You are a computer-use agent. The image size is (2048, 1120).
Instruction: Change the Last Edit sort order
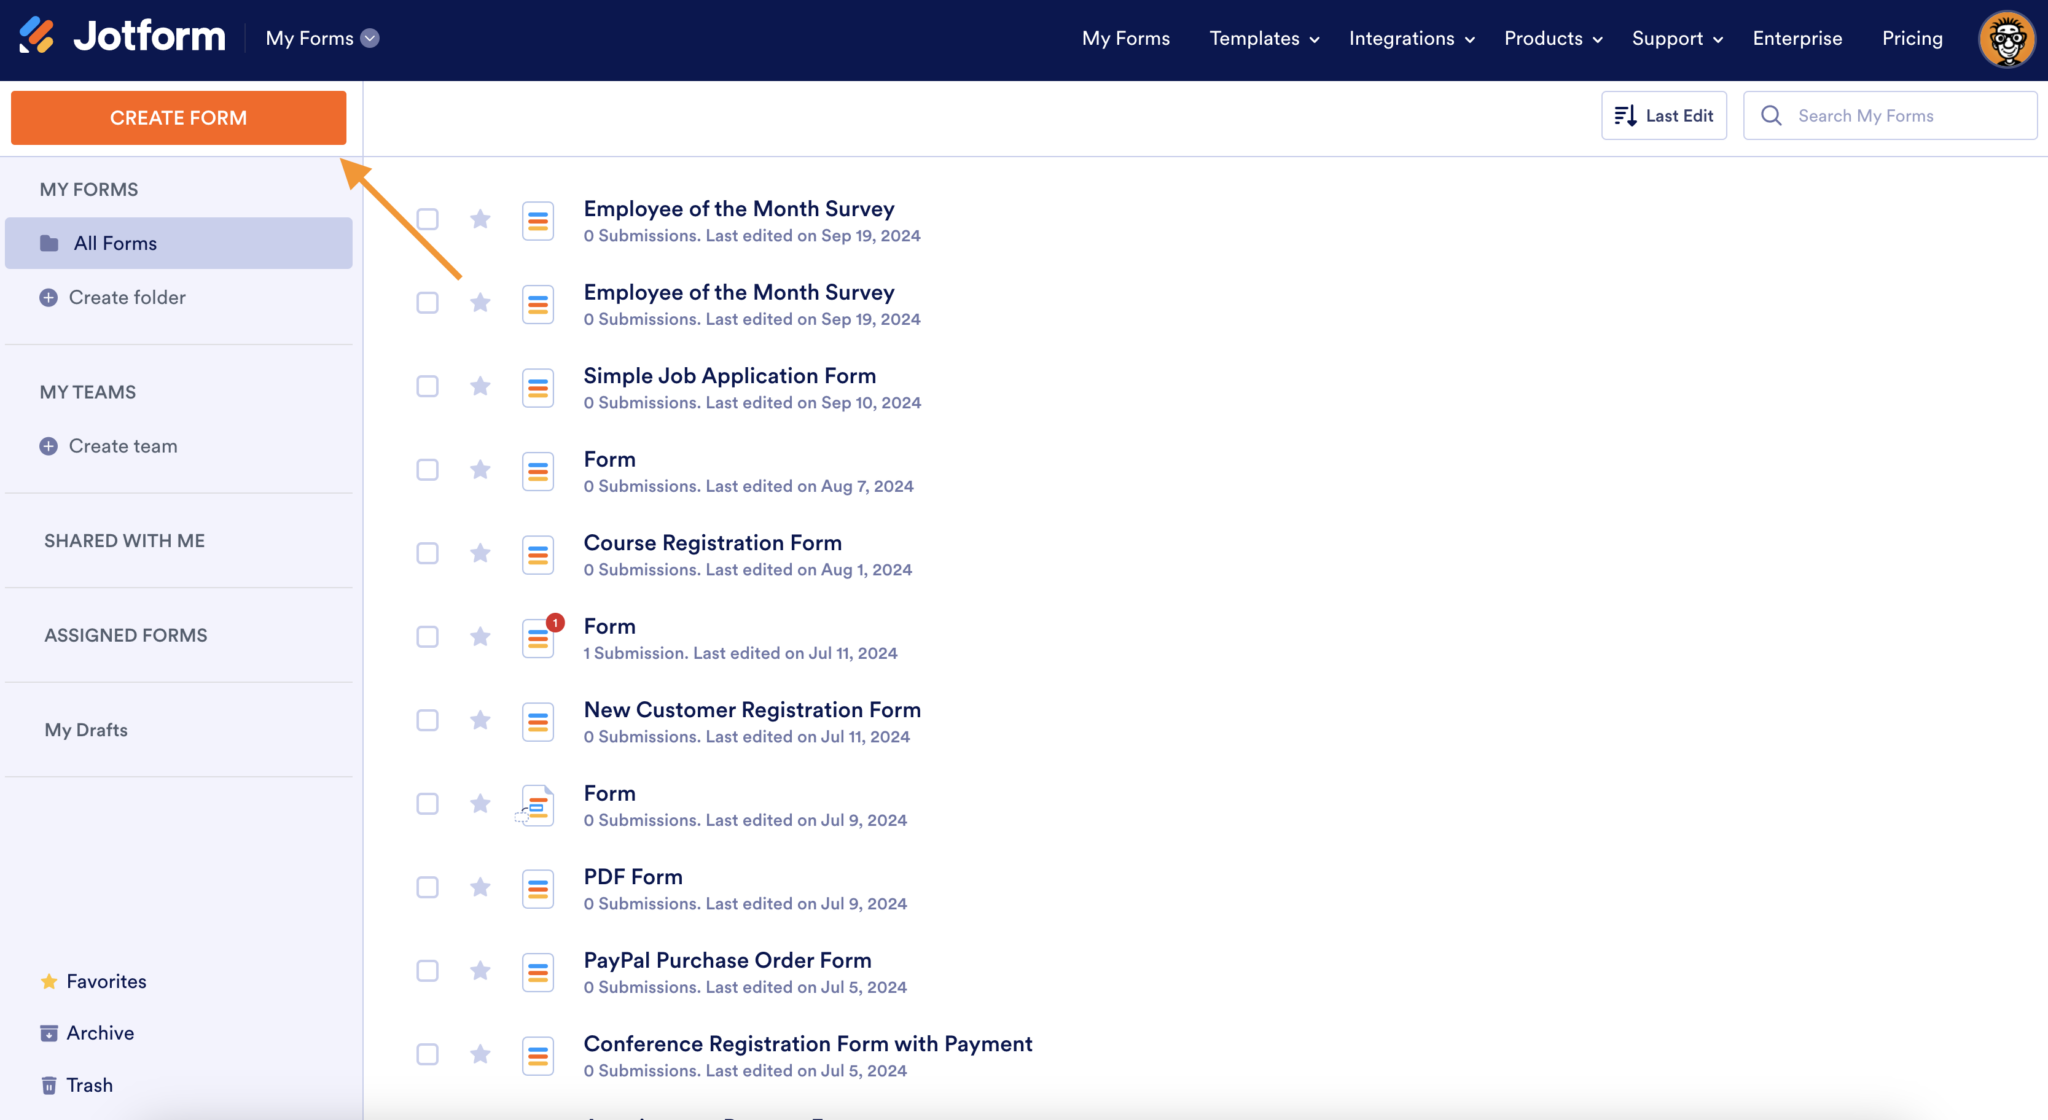pos(1663,115)
